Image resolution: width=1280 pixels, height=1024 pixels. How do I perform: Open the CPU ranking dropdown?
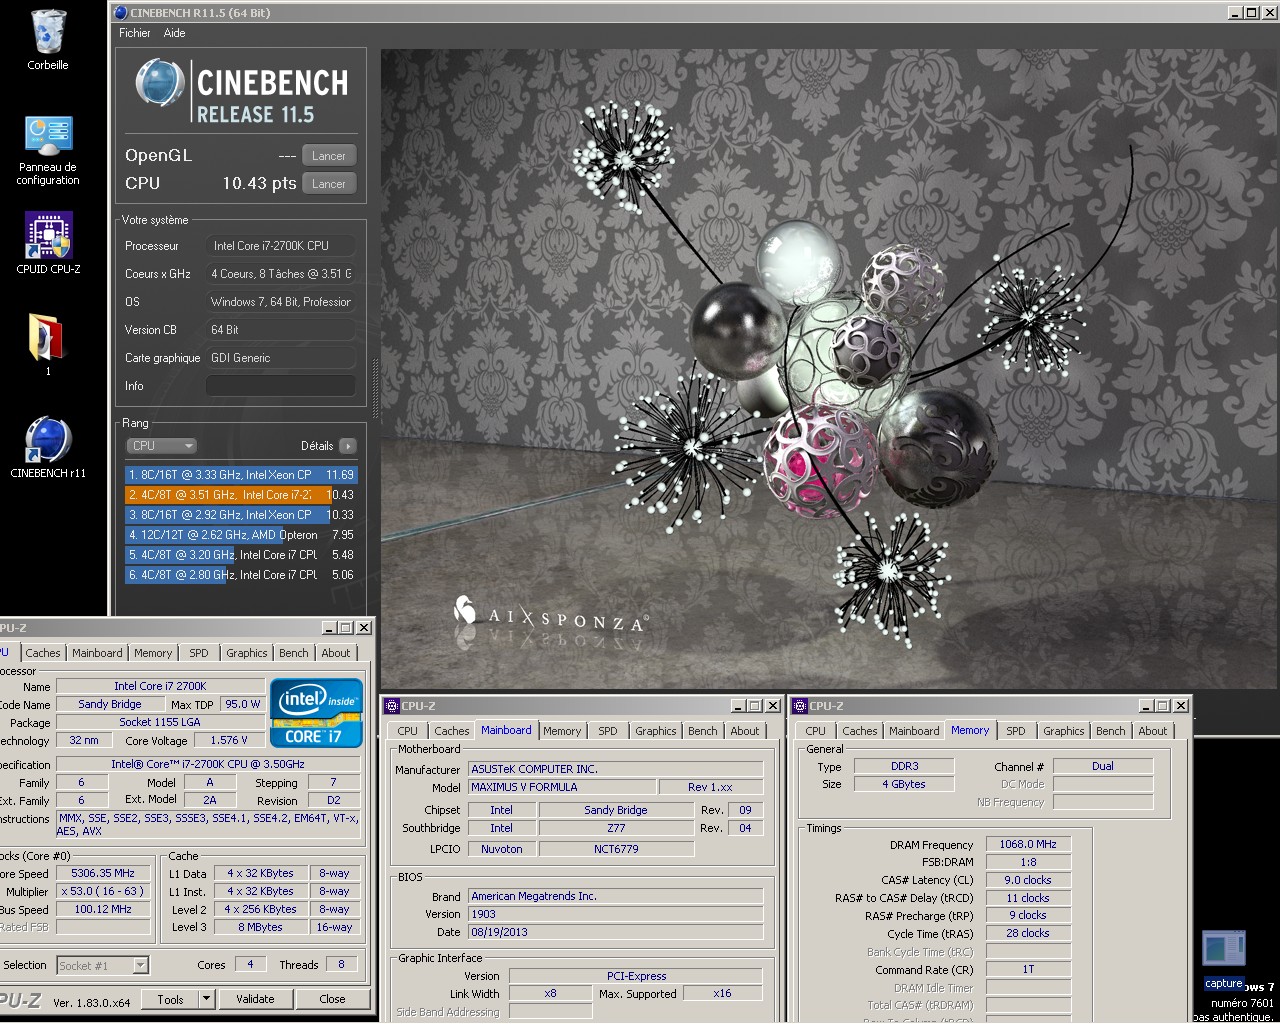tap(161, 446)
